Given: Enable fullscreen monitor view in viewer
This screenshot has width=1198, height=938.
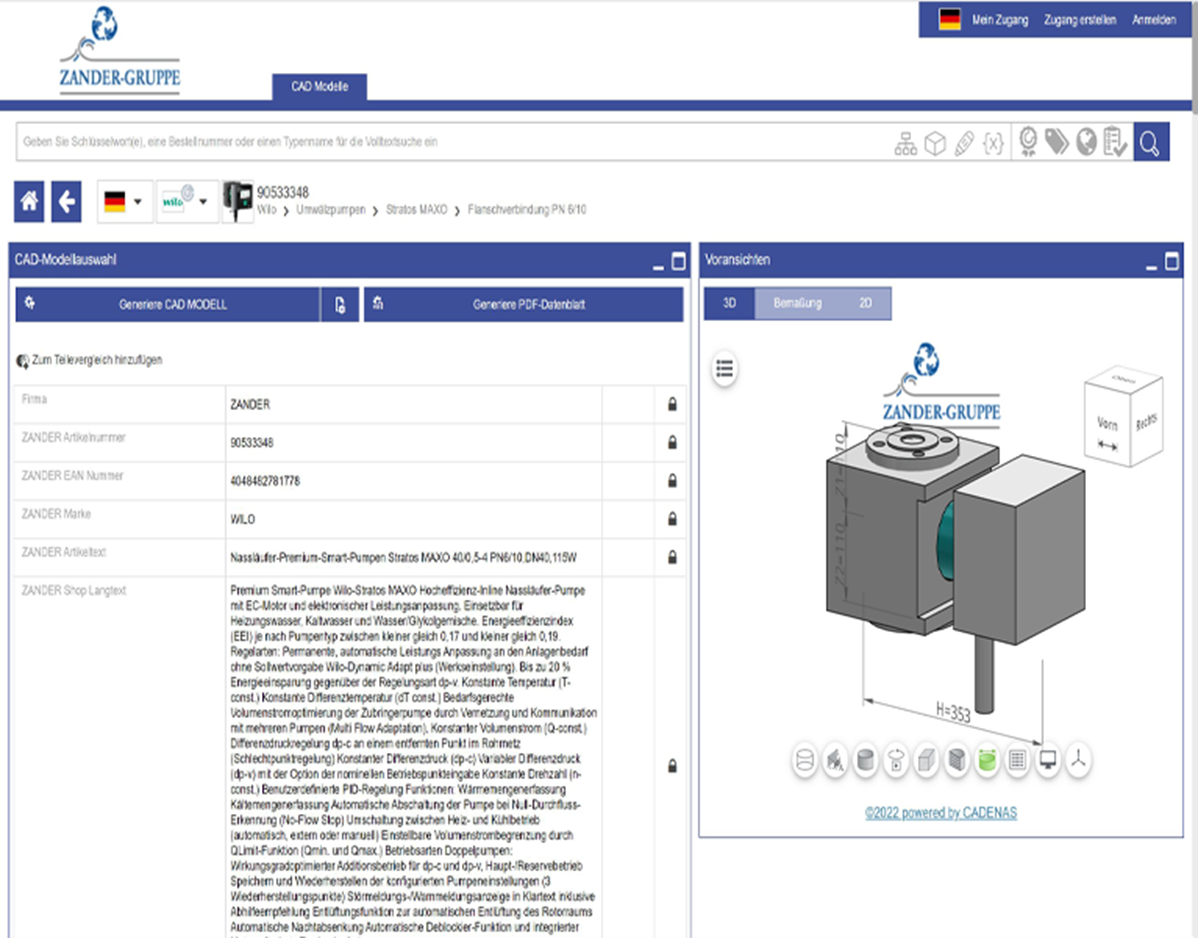Looking at the screenshot, I should [x=1048, y=761].
